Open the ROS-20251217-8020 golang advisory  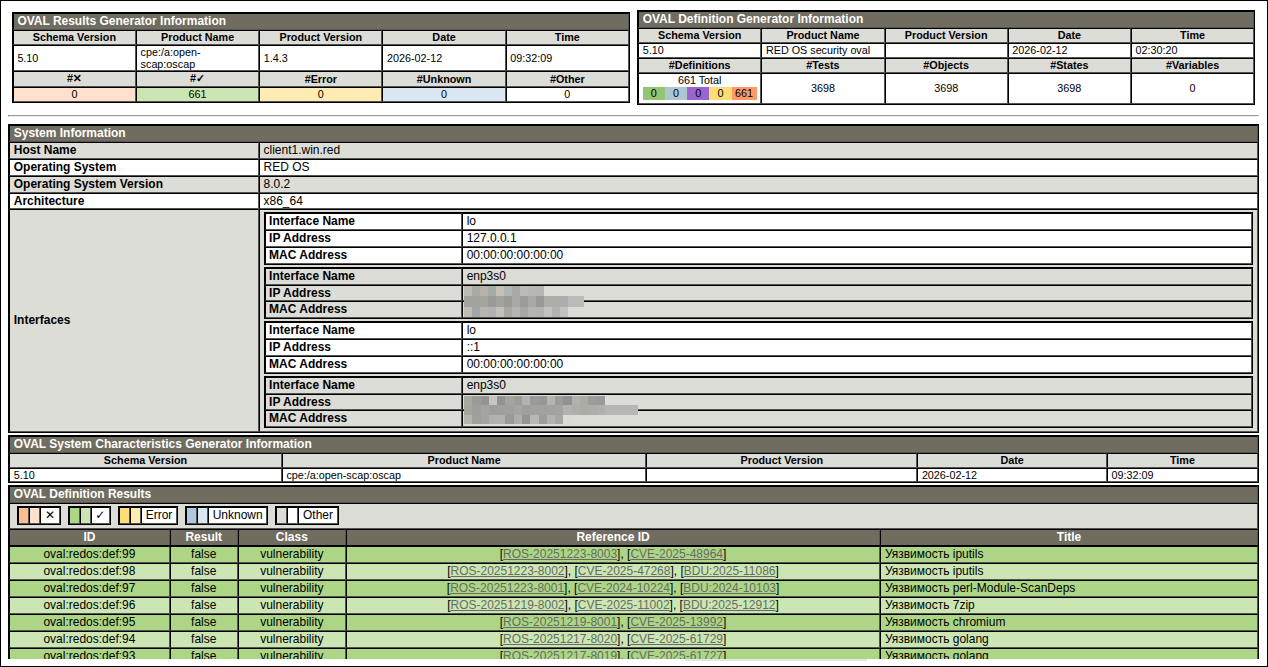click(x=561, y=639)
